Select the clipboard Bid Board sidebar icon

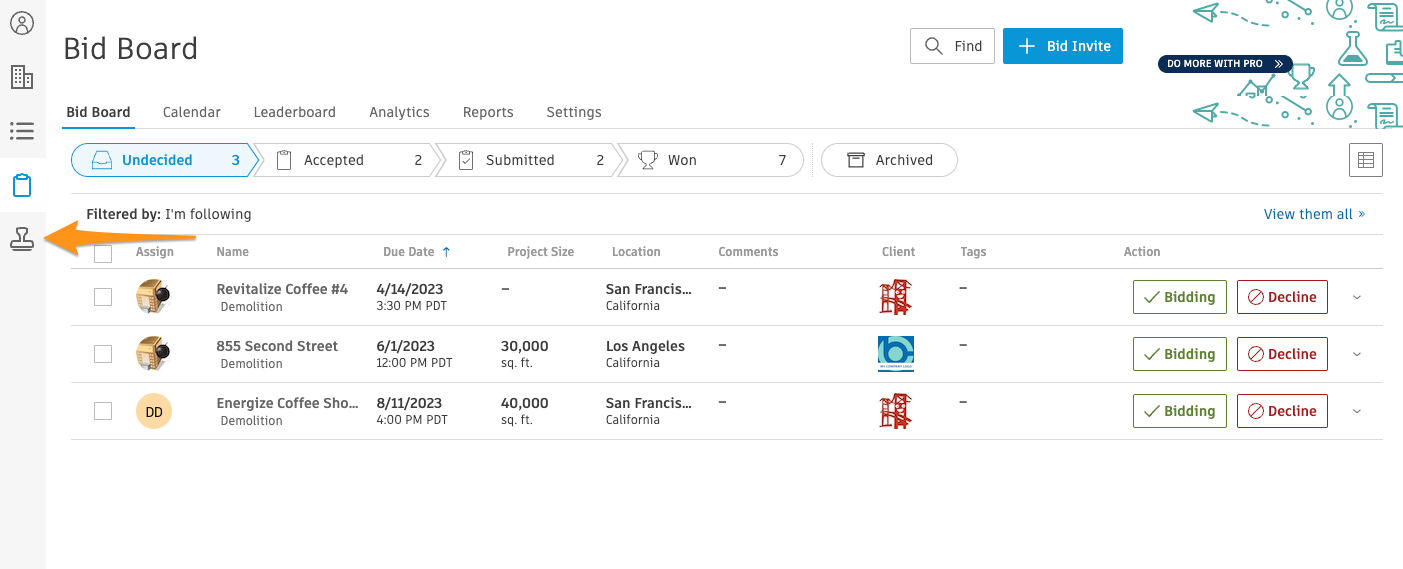click(x=21, y=185)
